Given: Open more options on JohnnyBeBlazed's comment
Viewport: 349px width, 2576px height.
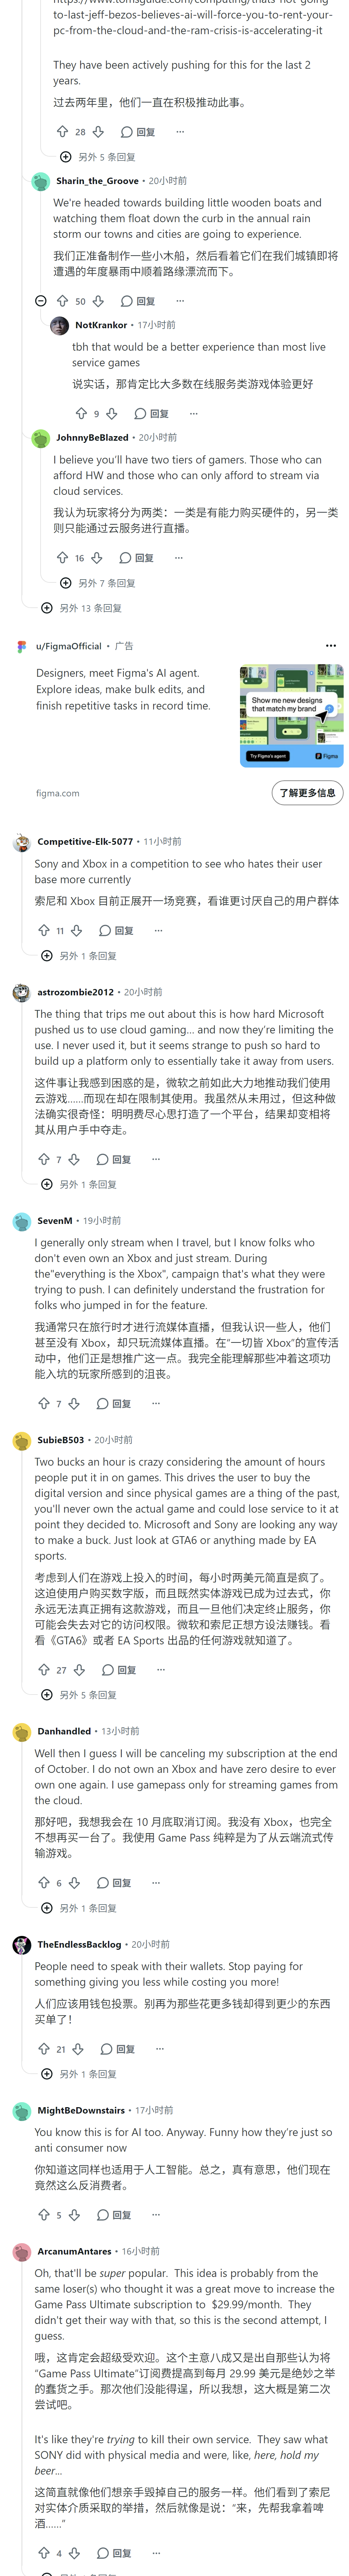Looking at the screenshot, I should (179, 558).
